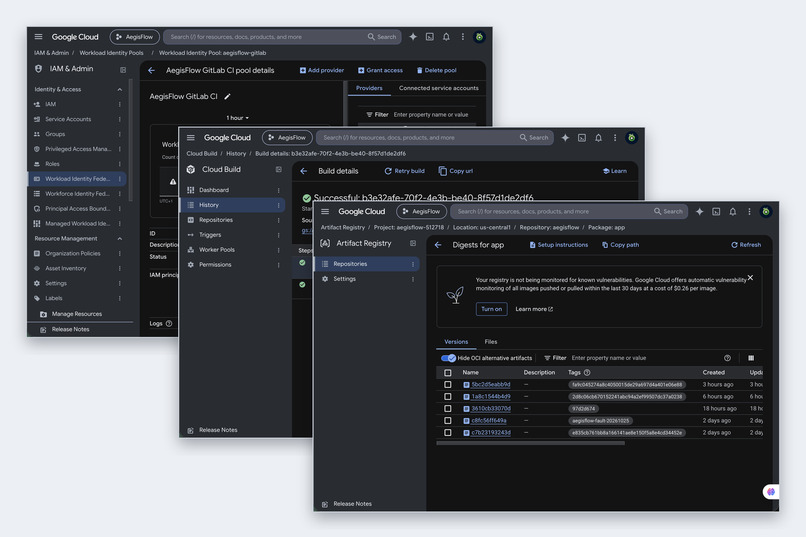
Task: Click the filter help question mark icon
Action: coord(727,358)
